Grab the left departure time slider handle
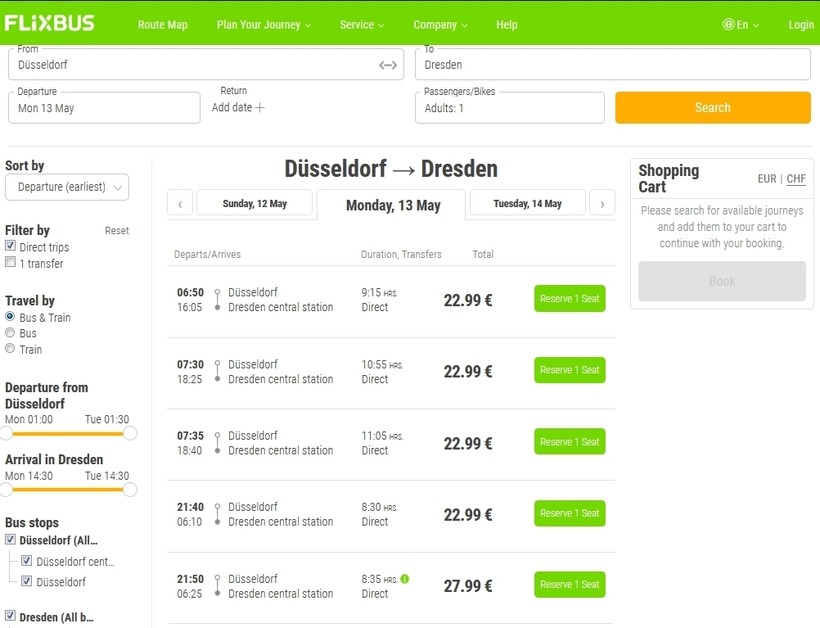This screenshot has height=628, width=820. coord(6,433)
